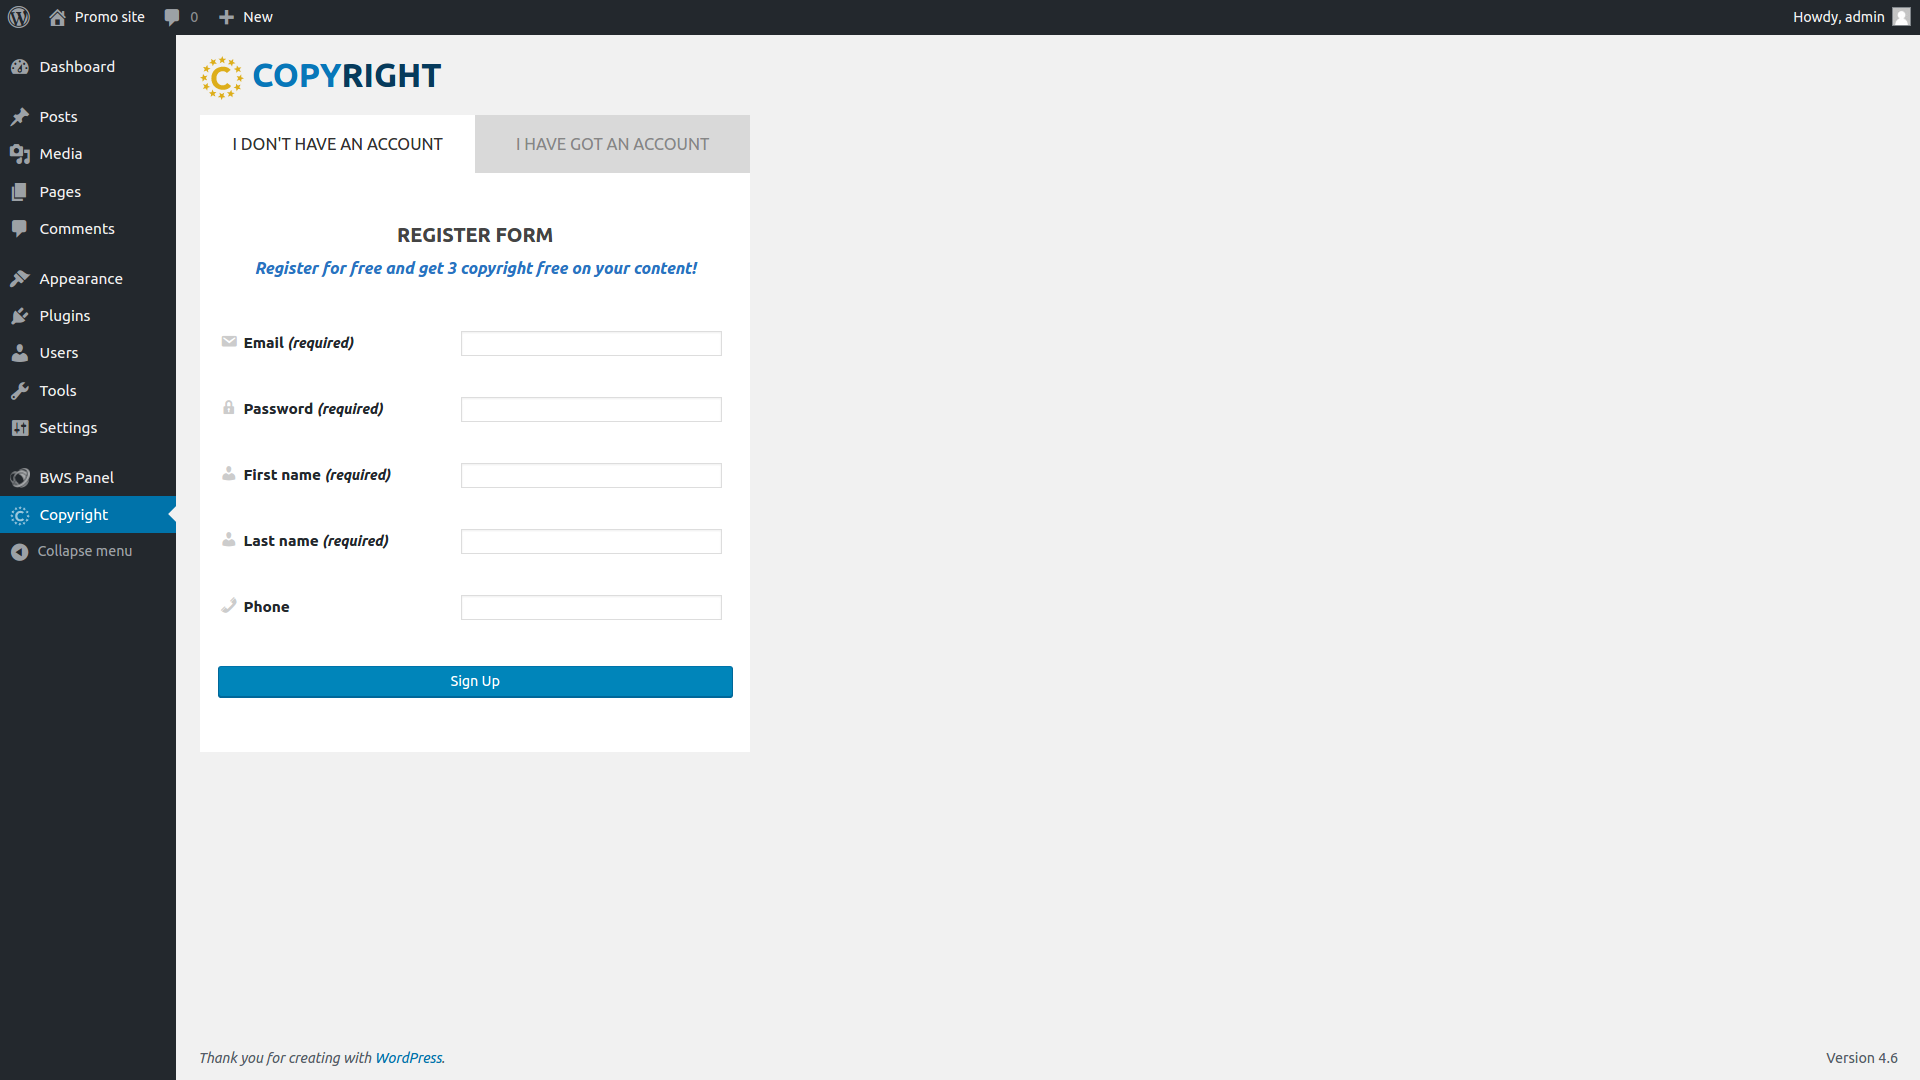
Task: Click the Media library icon
Action: [x=20, y=154]
